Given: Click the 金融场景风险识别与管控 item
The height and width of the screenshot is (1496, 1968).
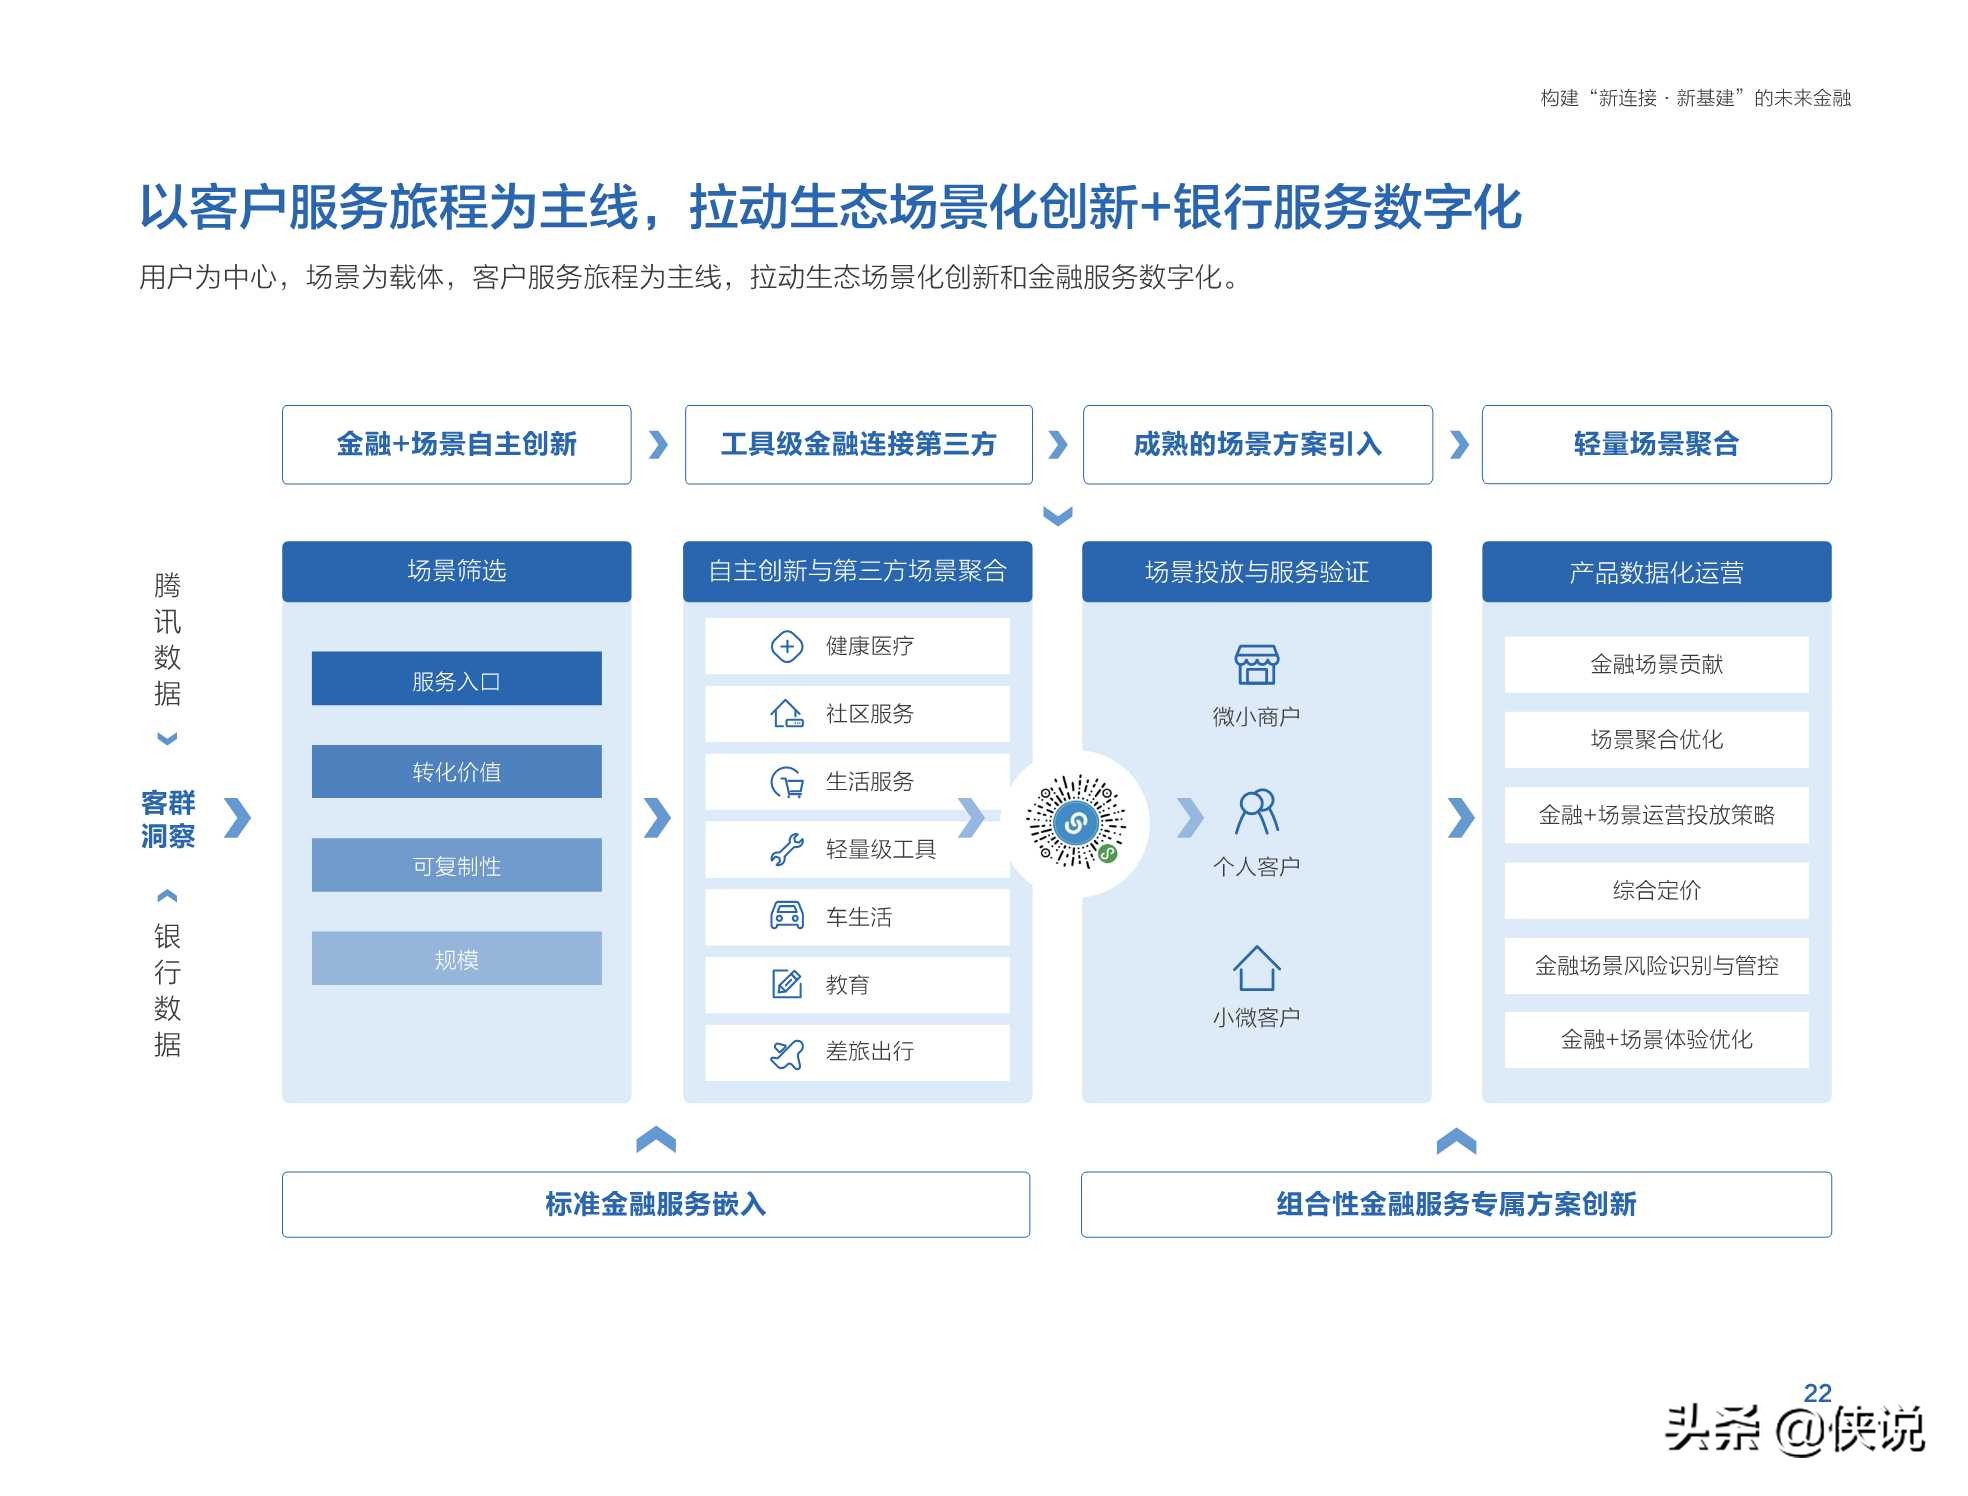Looking at the screenshot, I should pyautogui.click(x=1657, y=965).
